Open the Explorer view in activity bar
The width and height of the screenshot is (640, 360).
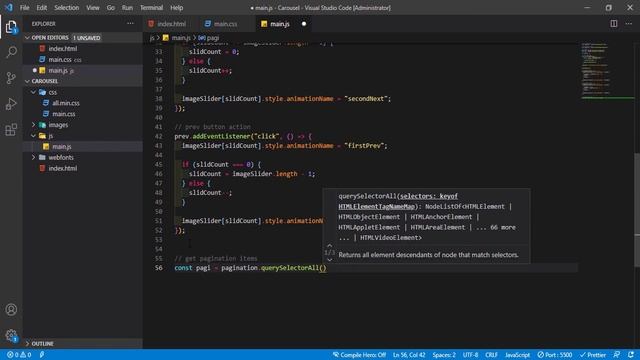click(x=11, y=27)
